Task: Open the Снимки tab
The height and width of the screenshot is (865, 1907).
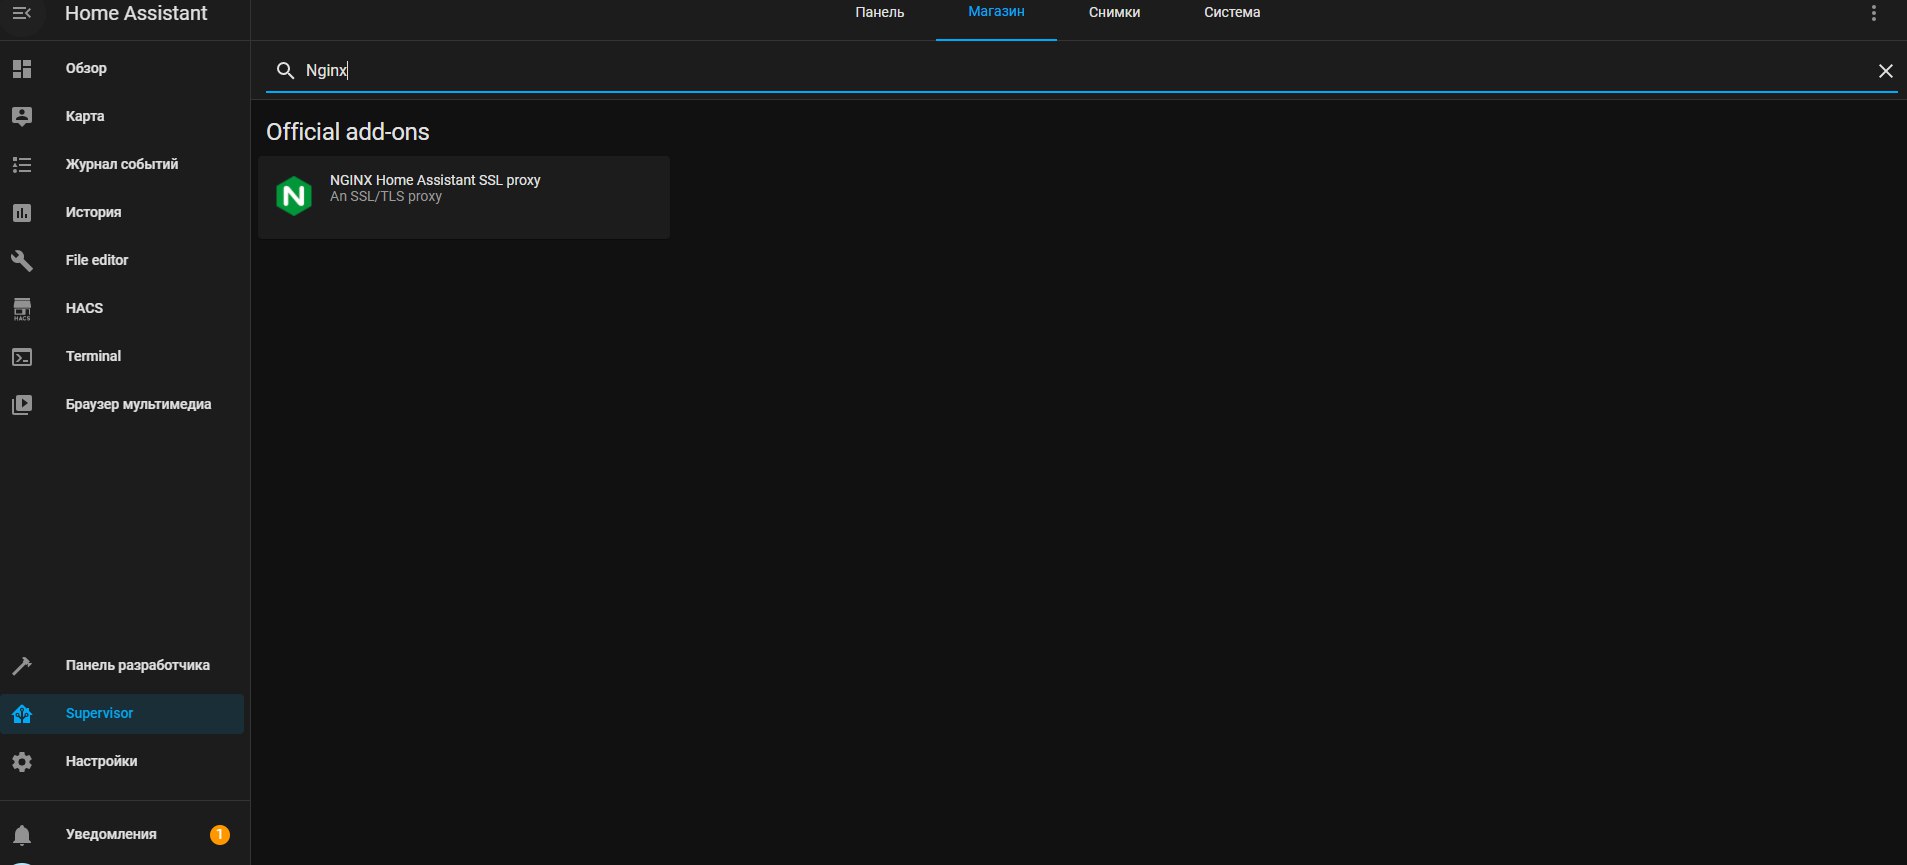Action: point(1114,13)
